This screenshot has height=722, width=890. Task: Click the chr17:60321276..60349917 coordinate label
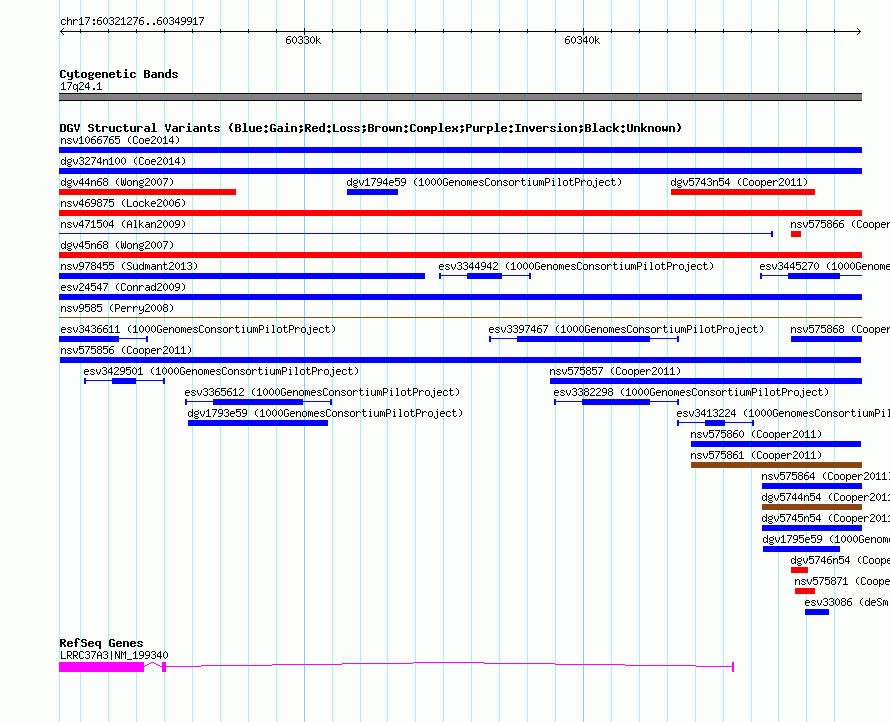pos(132,21)
